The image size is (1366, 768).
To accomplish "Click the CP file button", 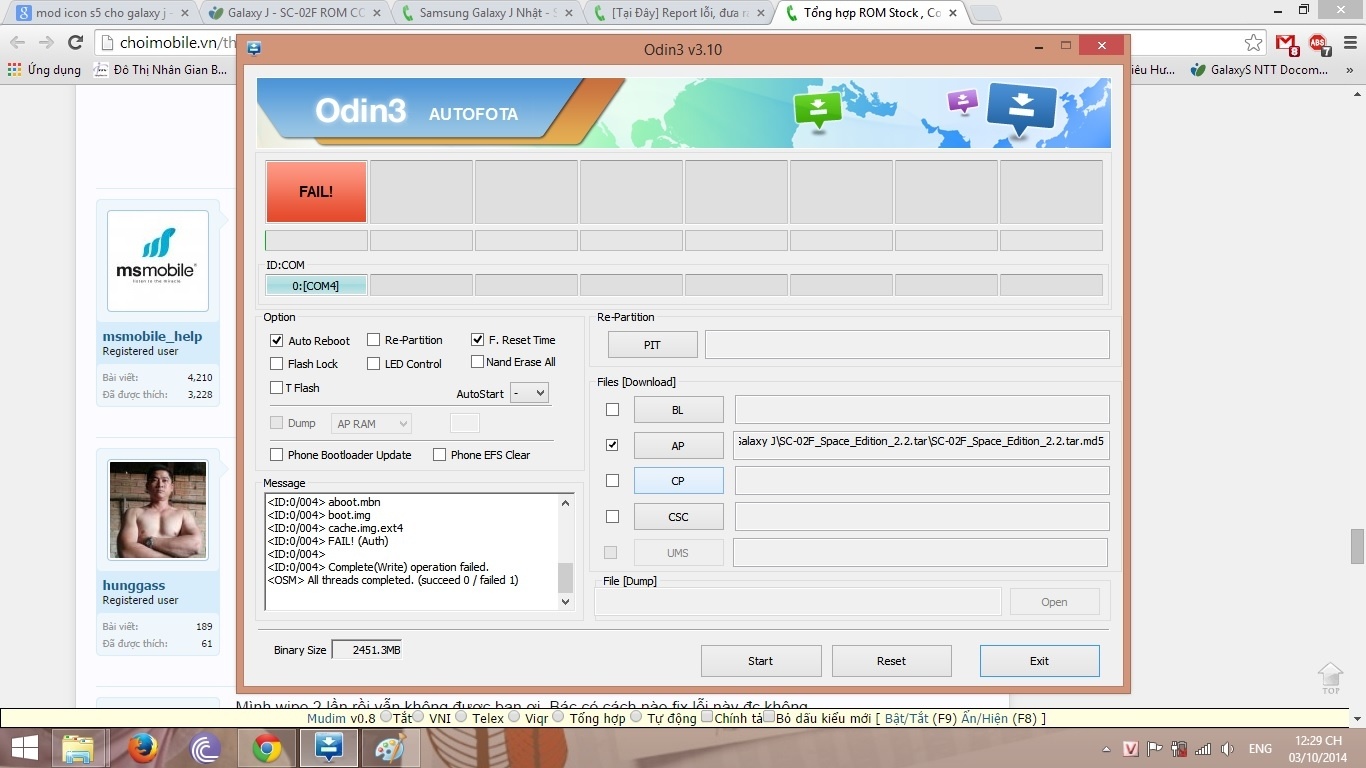I will [x=678, y=480].
